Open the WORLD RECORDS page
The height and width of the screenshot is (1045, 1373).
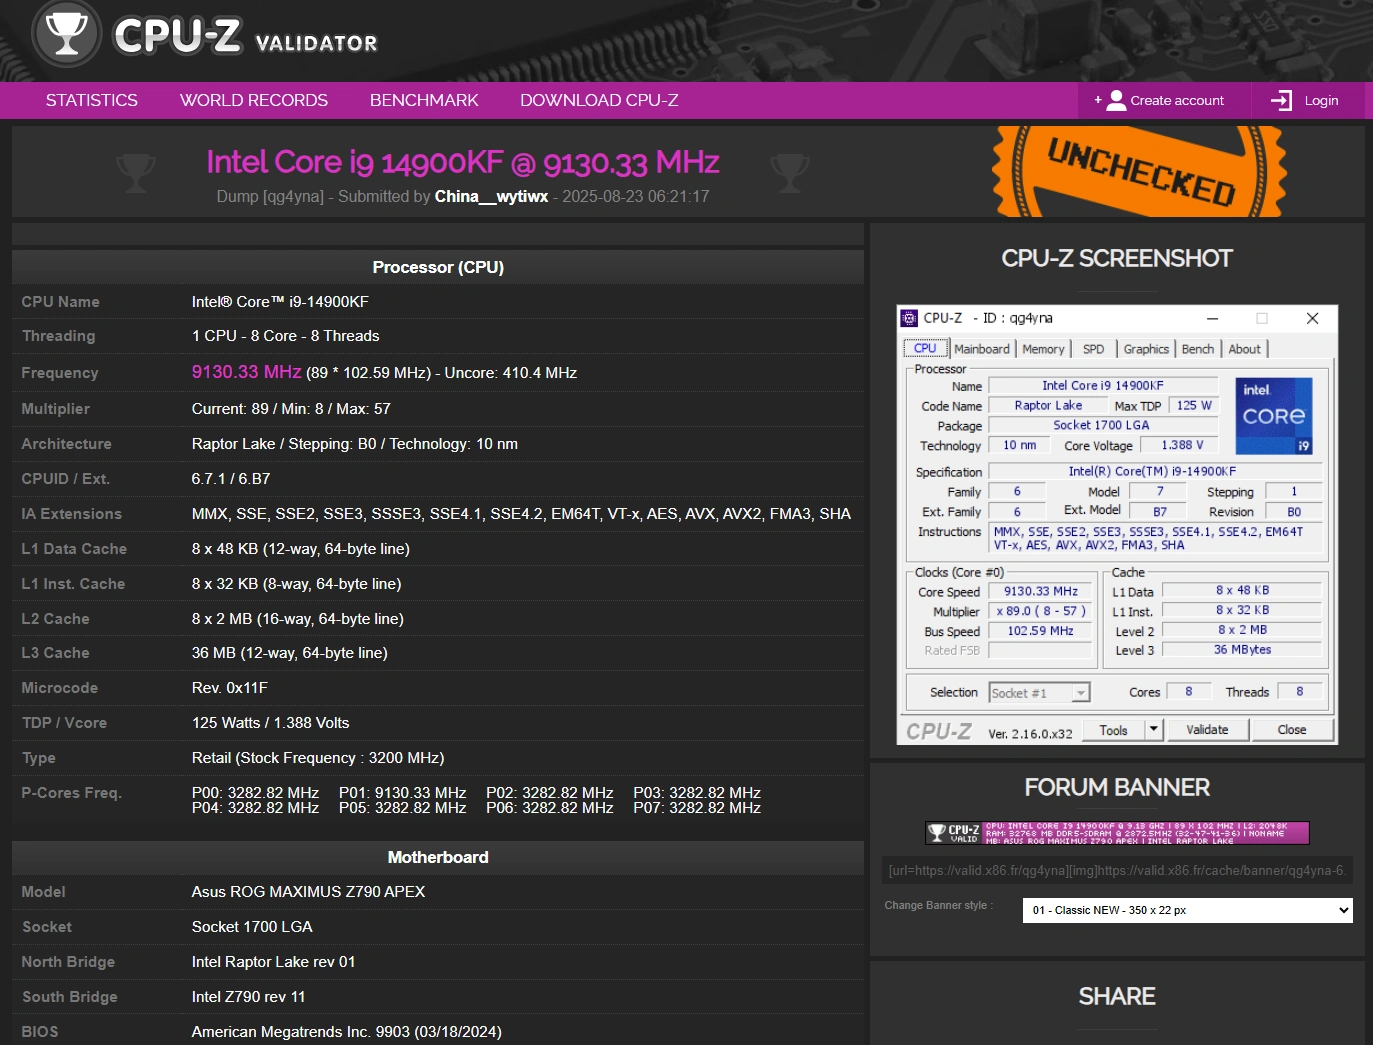[254, 100]
